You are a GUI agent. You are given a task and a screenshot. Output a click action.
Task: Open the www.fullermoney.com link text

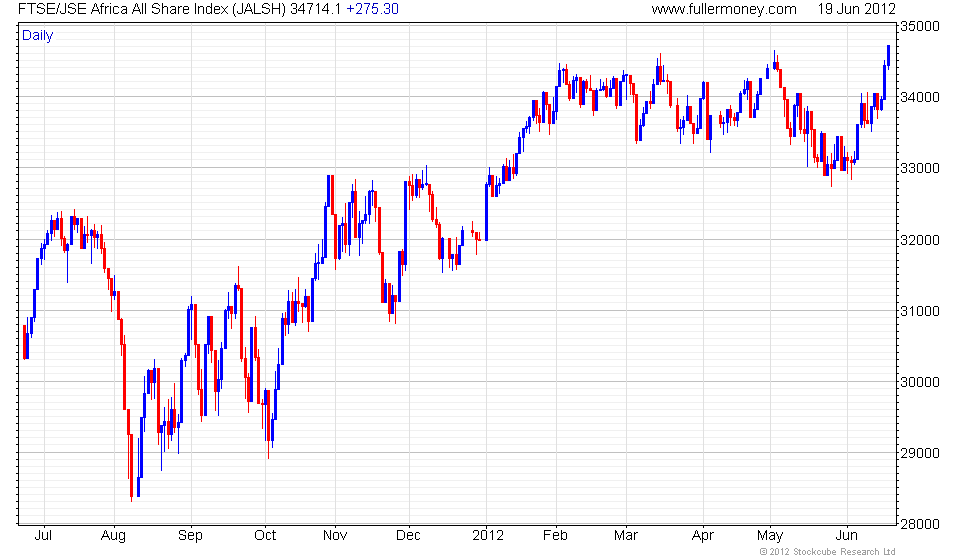724,9
